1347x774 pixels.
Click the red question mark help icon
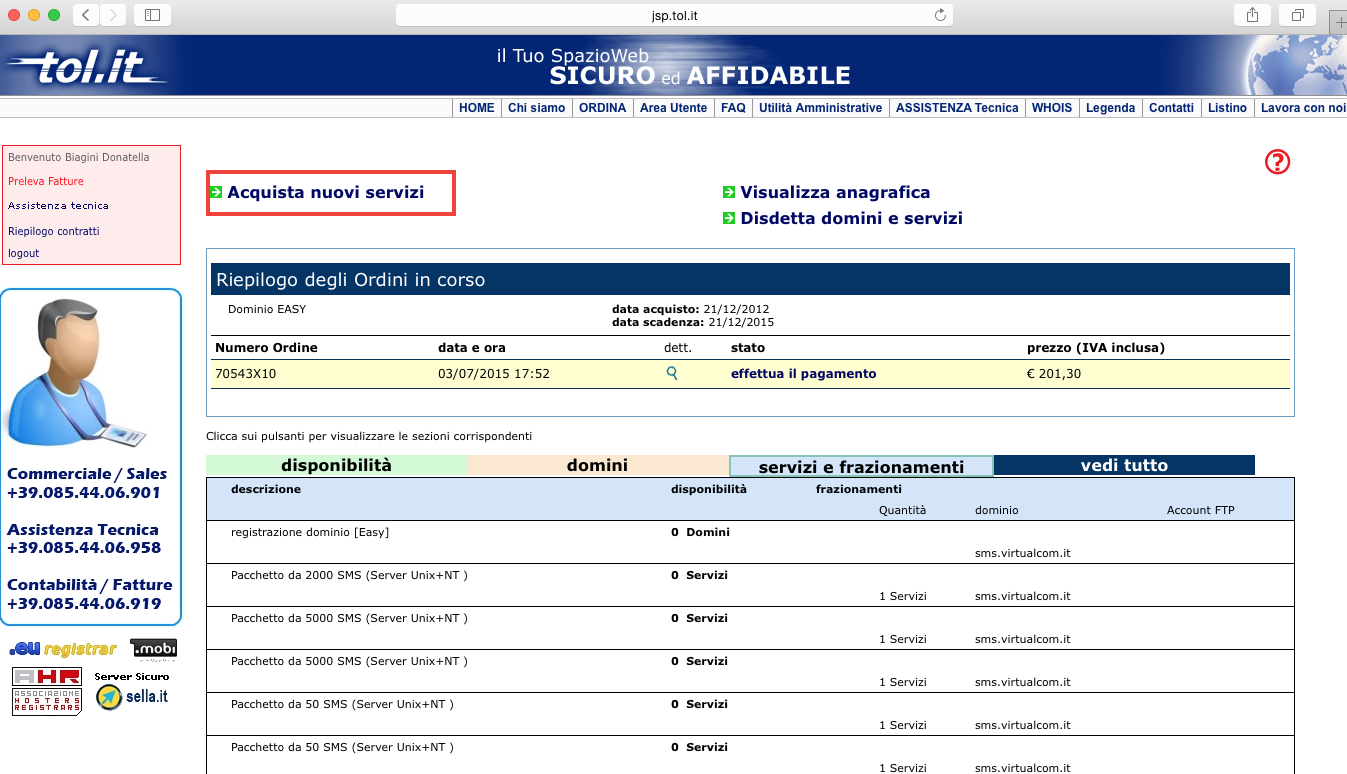(x=1277, y=162)
